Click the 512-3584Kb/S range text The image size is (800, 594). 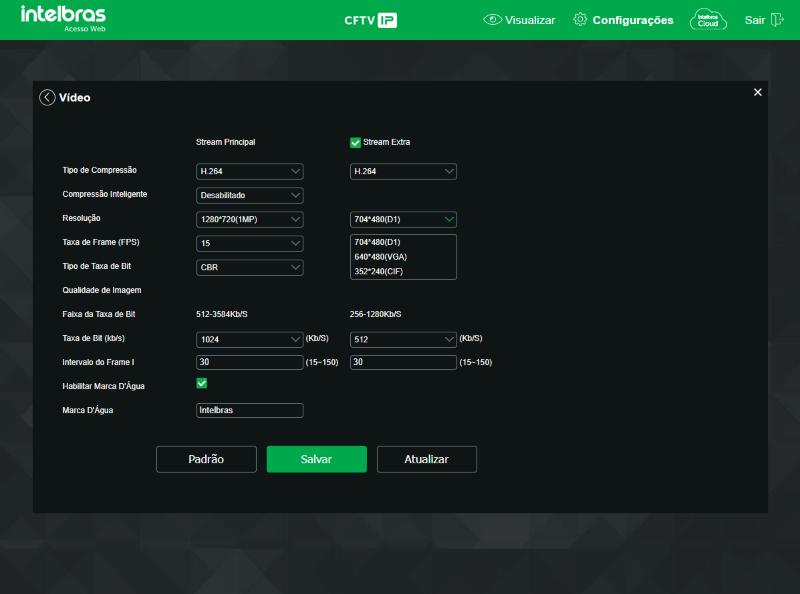point(221,314)
